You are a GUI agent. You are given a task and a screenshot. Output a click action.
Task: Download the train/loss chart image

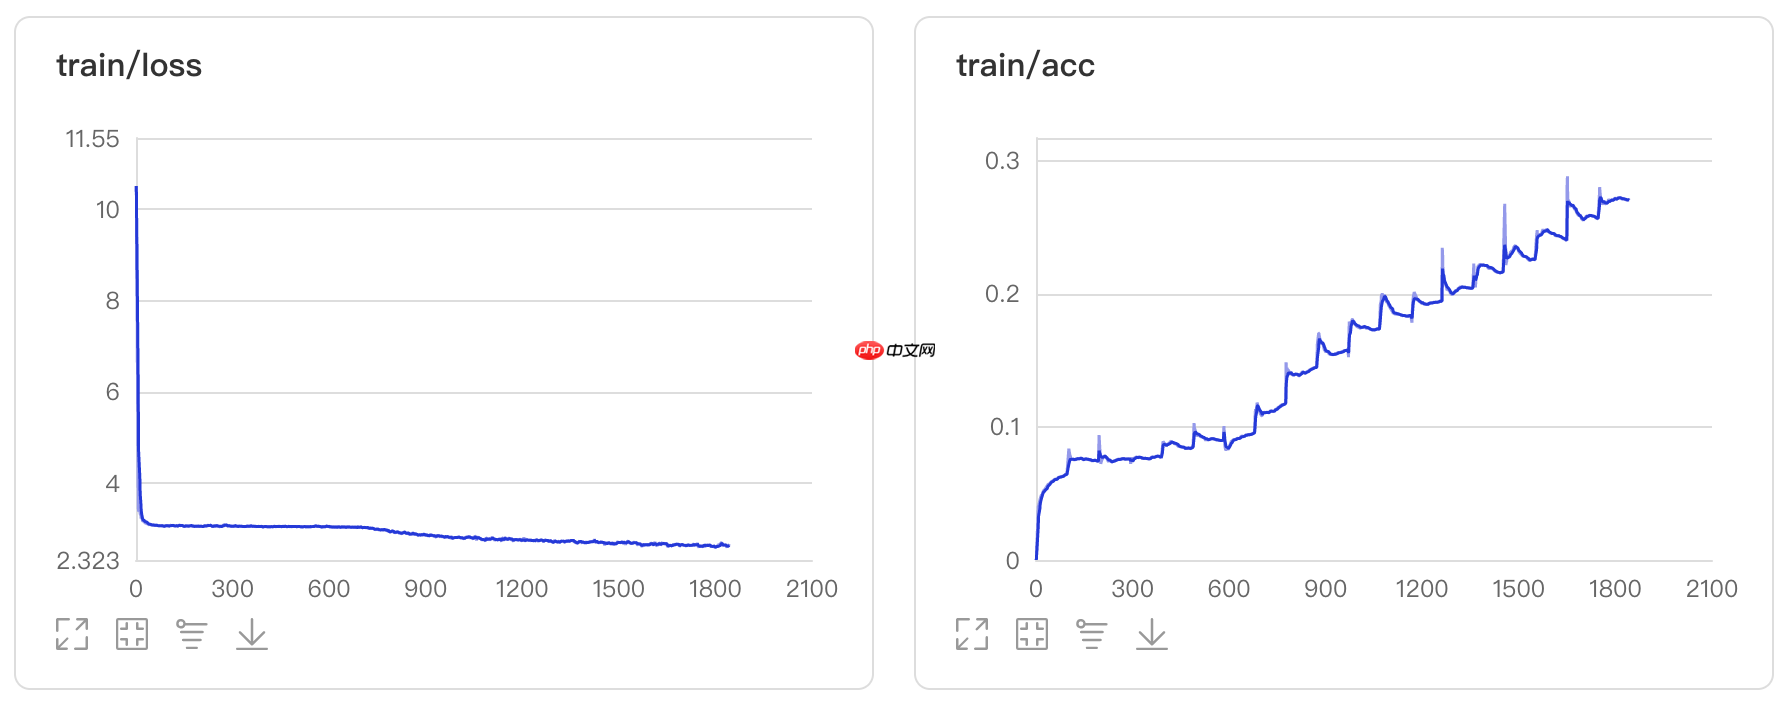coord(252,634)
